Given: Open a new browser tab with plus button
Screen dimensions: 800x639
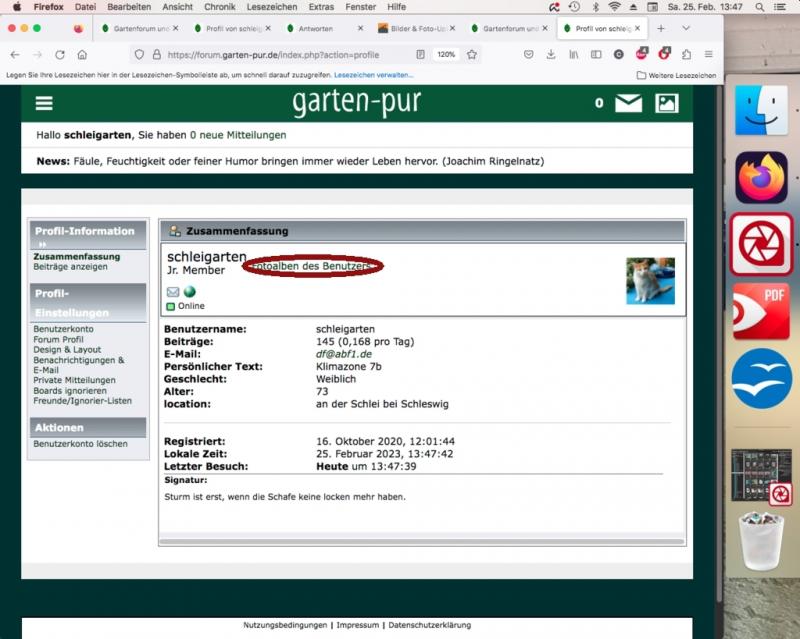Looking at the screenshot, I should 661,29.
